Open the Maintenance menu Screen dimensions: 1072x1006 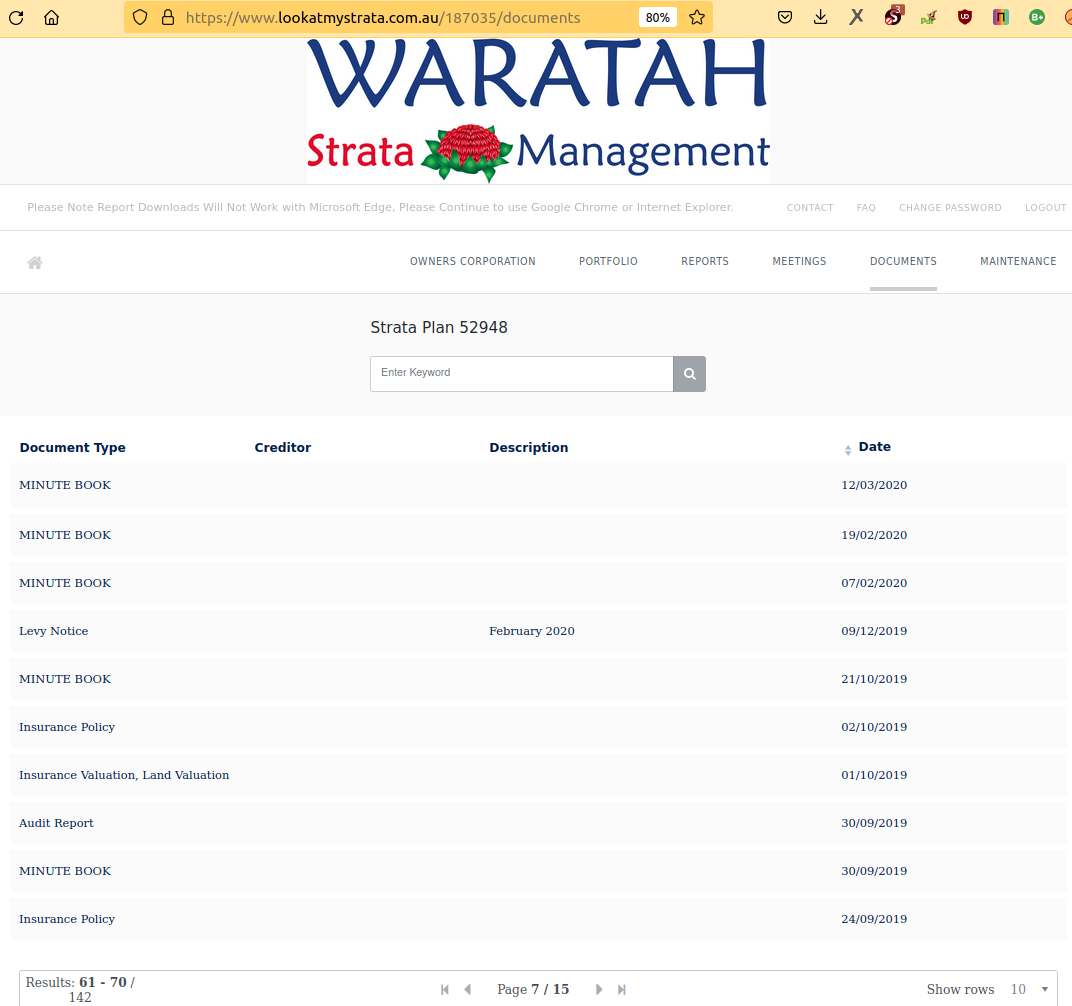[x=1017, y=261]
